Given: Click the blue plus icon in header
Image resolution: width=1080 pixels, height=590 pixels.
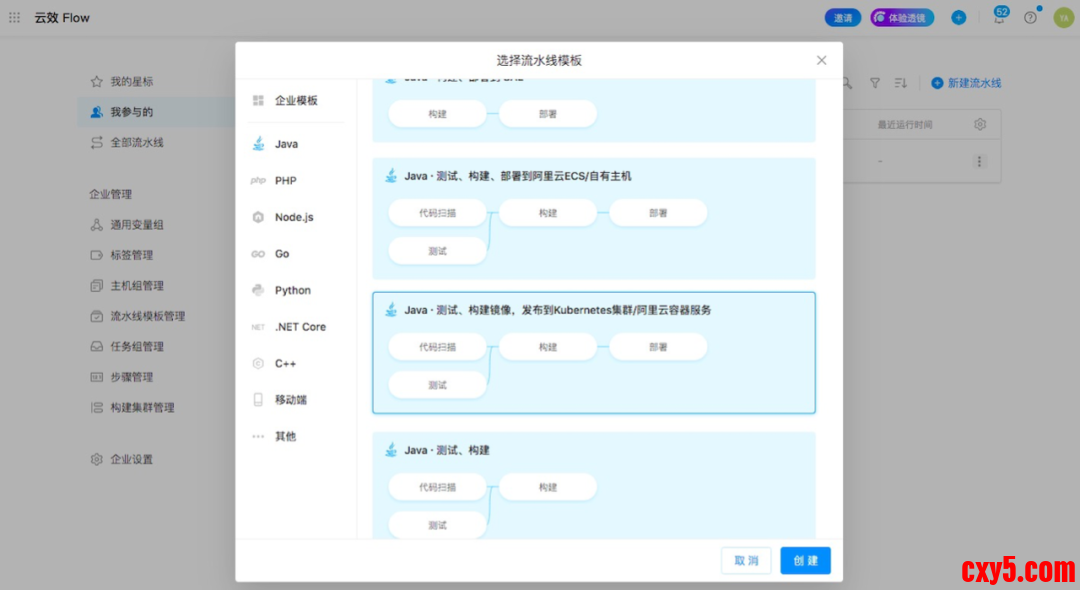Looking at the screenshot, I should (x=958, y=17).
